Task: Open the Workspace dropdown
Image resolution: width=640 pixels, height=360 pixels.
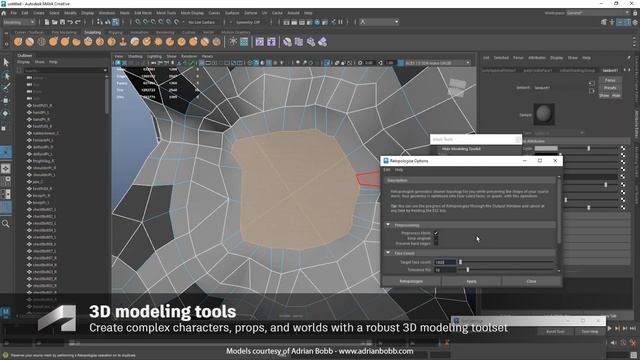Action: [x=598, y=13]
